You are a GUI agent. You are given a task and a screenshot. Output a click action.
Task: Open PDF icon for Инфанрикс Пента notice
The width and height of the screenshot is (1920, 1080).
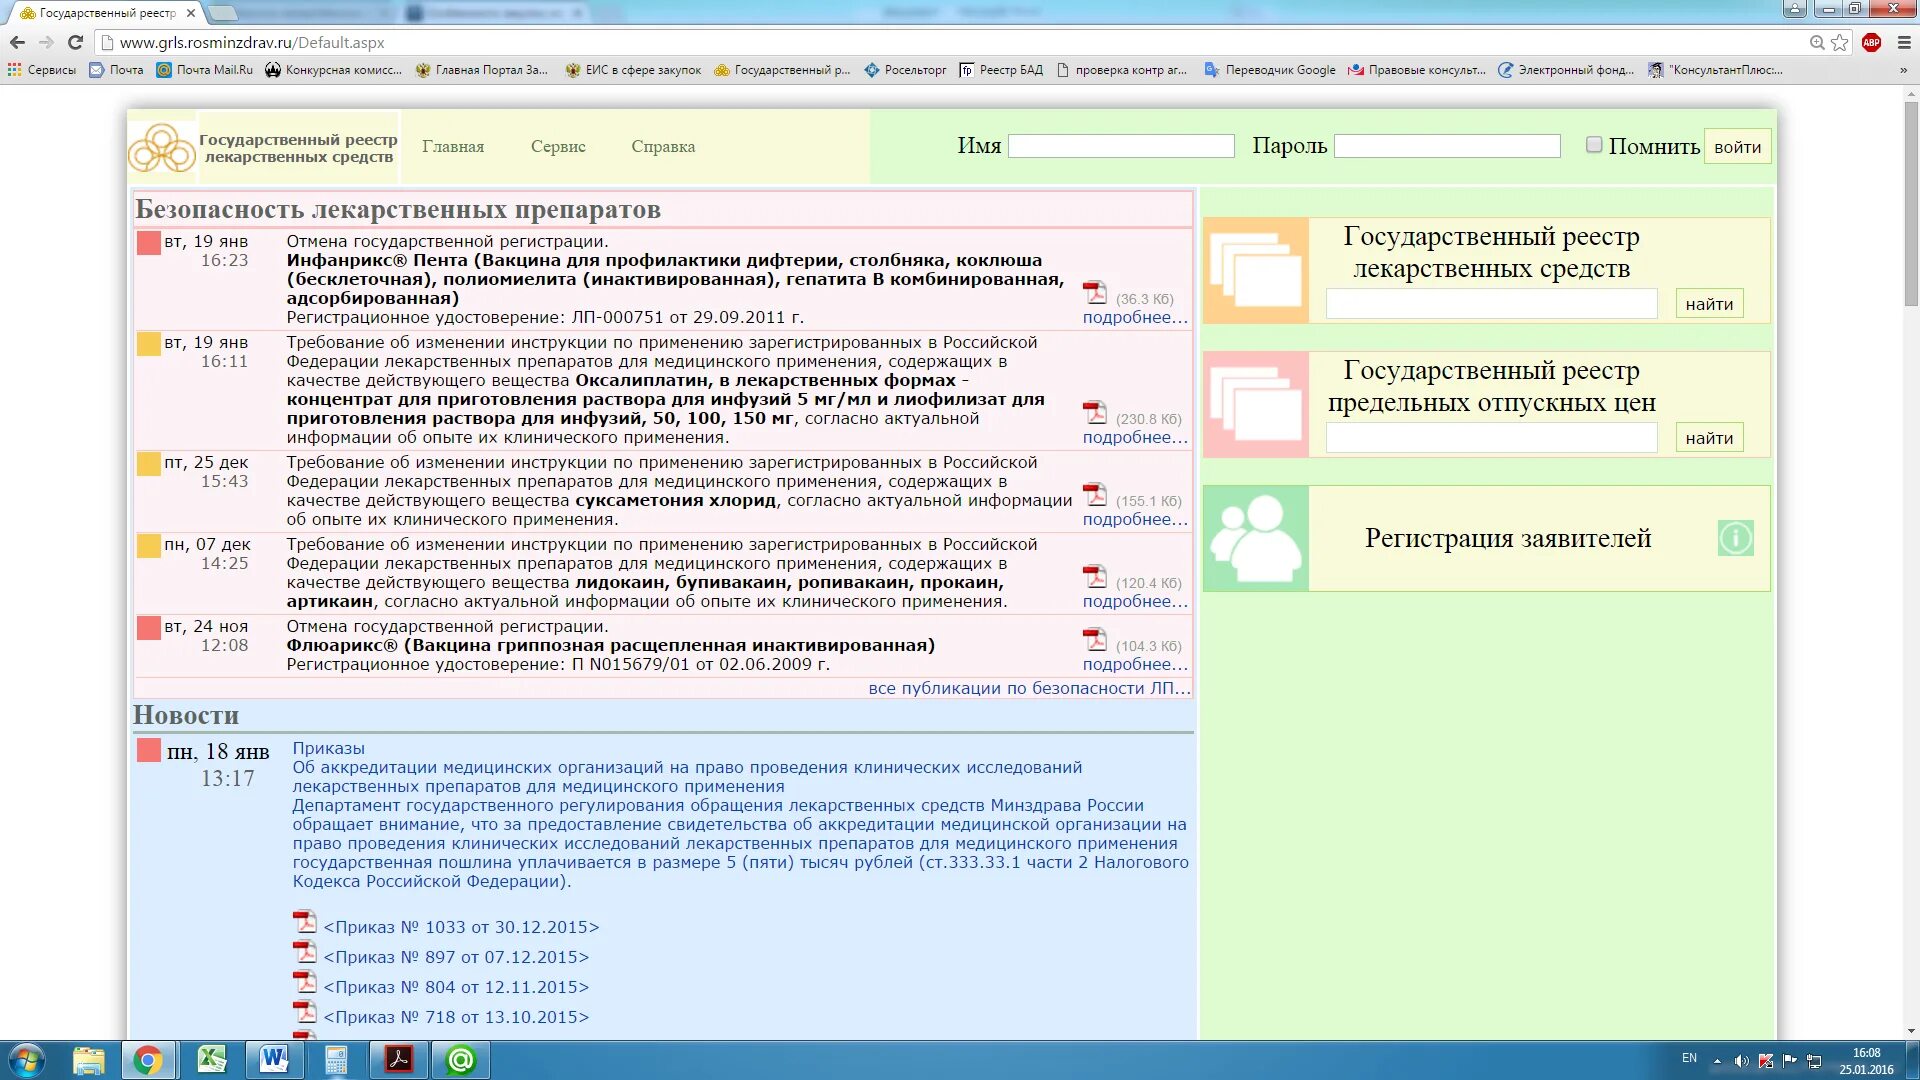pyautogui.click(x=1095, y=293)
